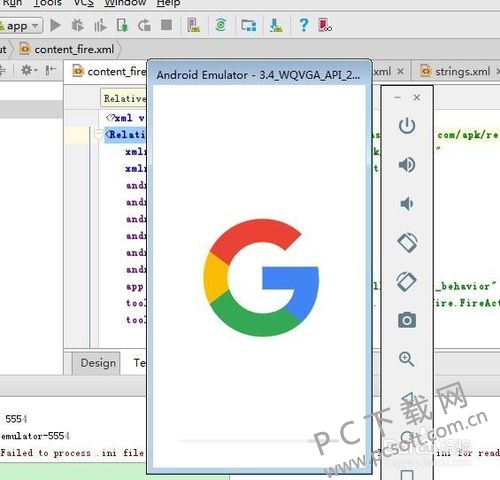
Task: Lower volume in the emulator side panel
Action: (x=407, y=203)
